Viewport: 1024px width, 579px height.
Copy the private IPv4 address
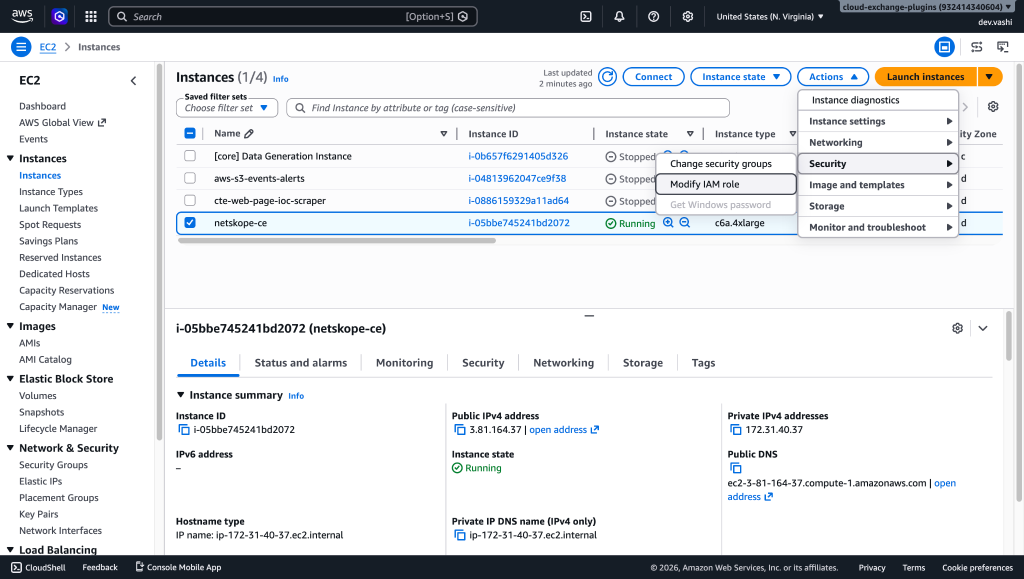pyautogui.click(x=735, y=430)
